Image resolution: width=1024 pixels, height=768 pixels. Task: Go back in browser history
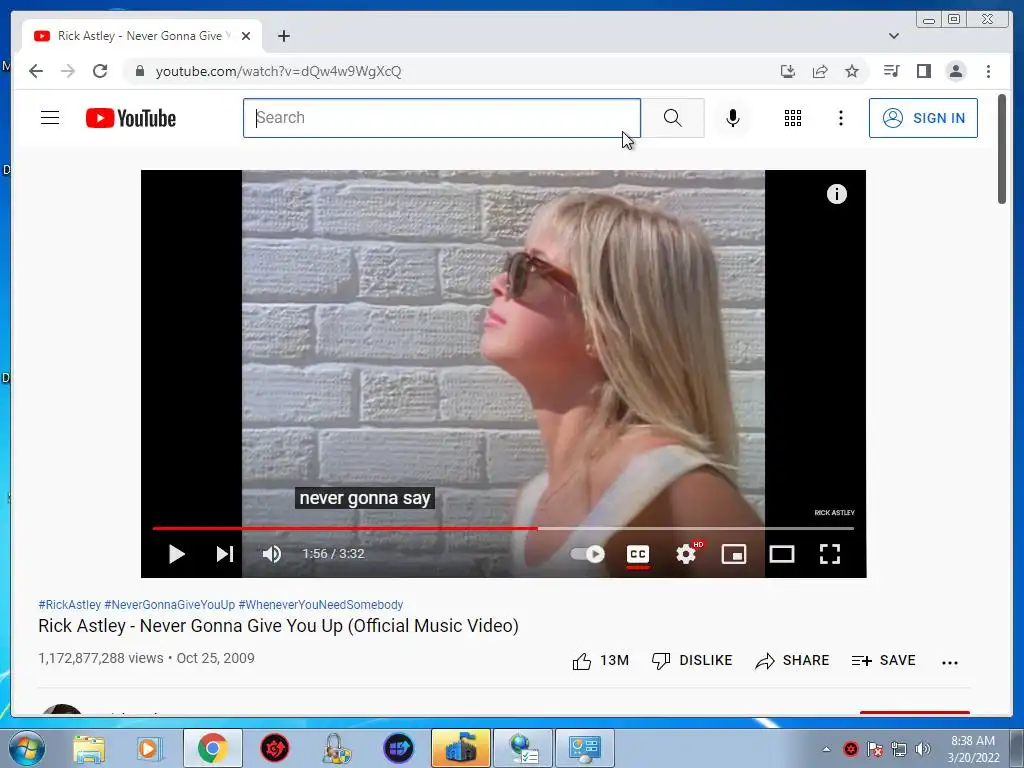pyautogui.click(x=36, y=71)
